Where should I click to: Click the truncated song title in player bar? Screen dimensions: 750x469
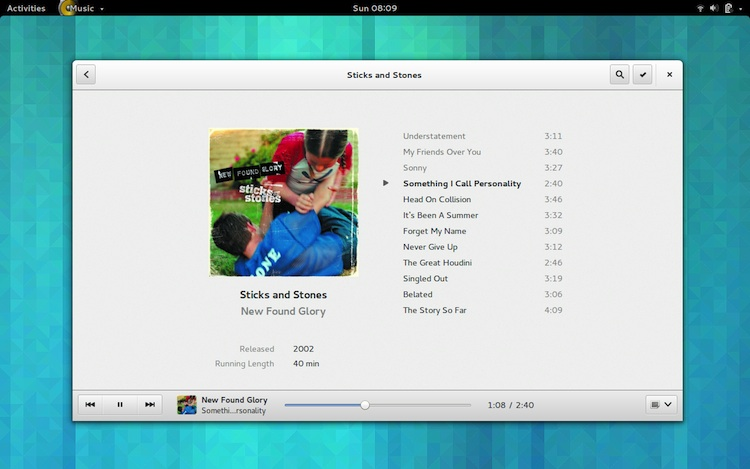coord(233,411)
